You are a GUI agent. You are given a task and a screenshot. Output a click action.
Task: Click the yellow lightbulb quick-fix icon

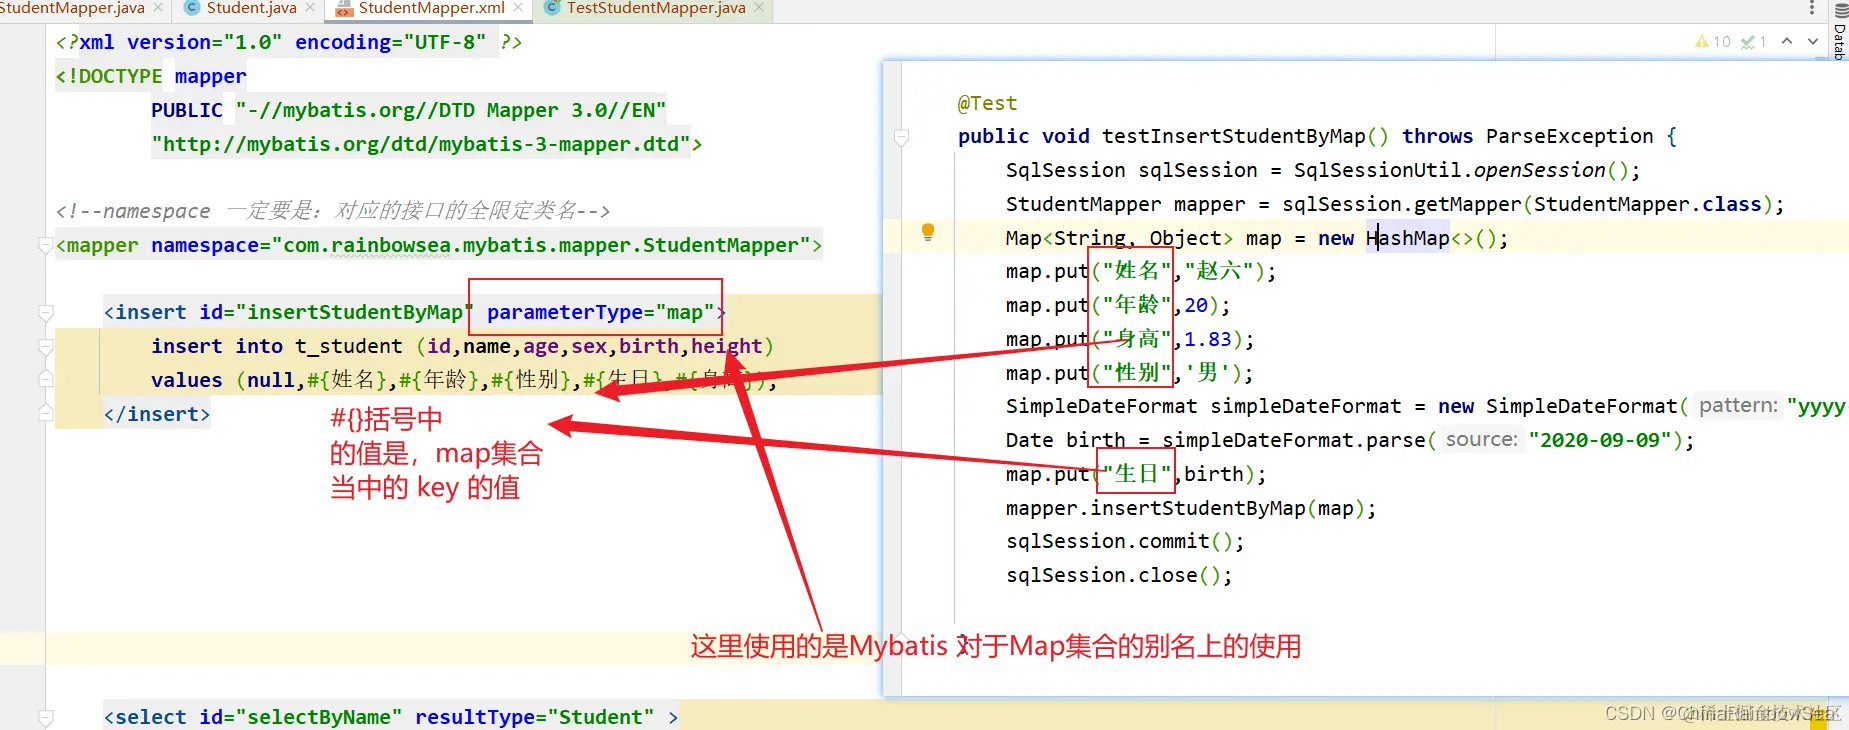click(928, 233)
